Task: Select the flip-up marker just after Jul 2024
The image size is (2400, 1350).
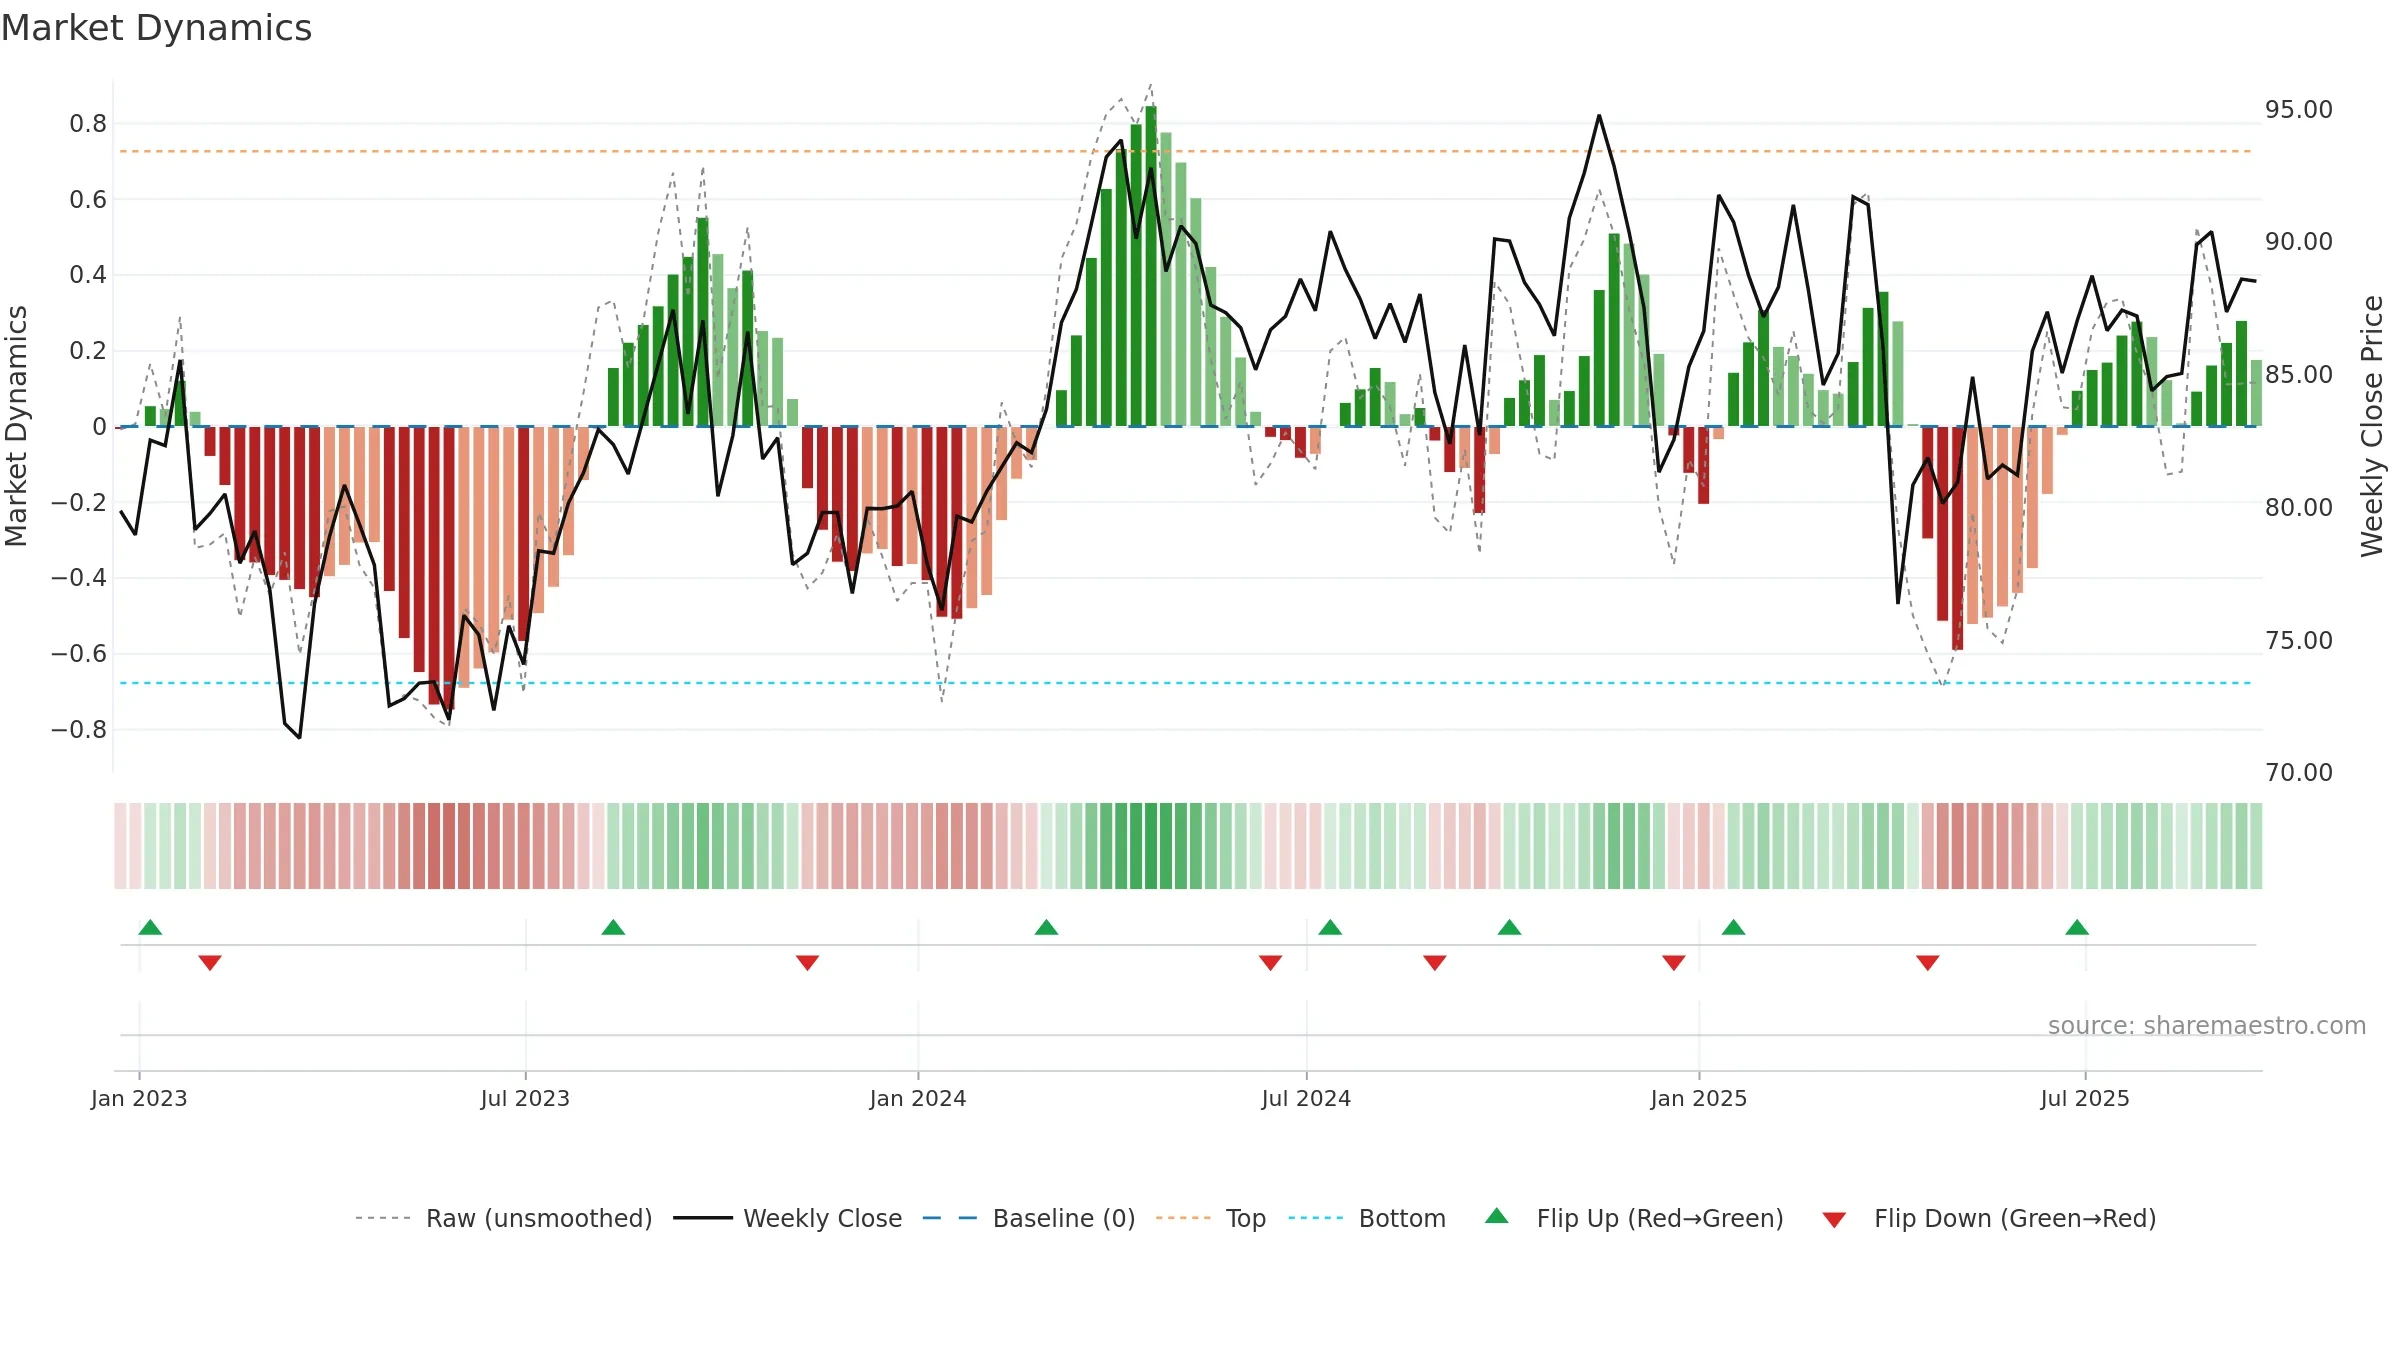Action: (x=1330, y=927)
